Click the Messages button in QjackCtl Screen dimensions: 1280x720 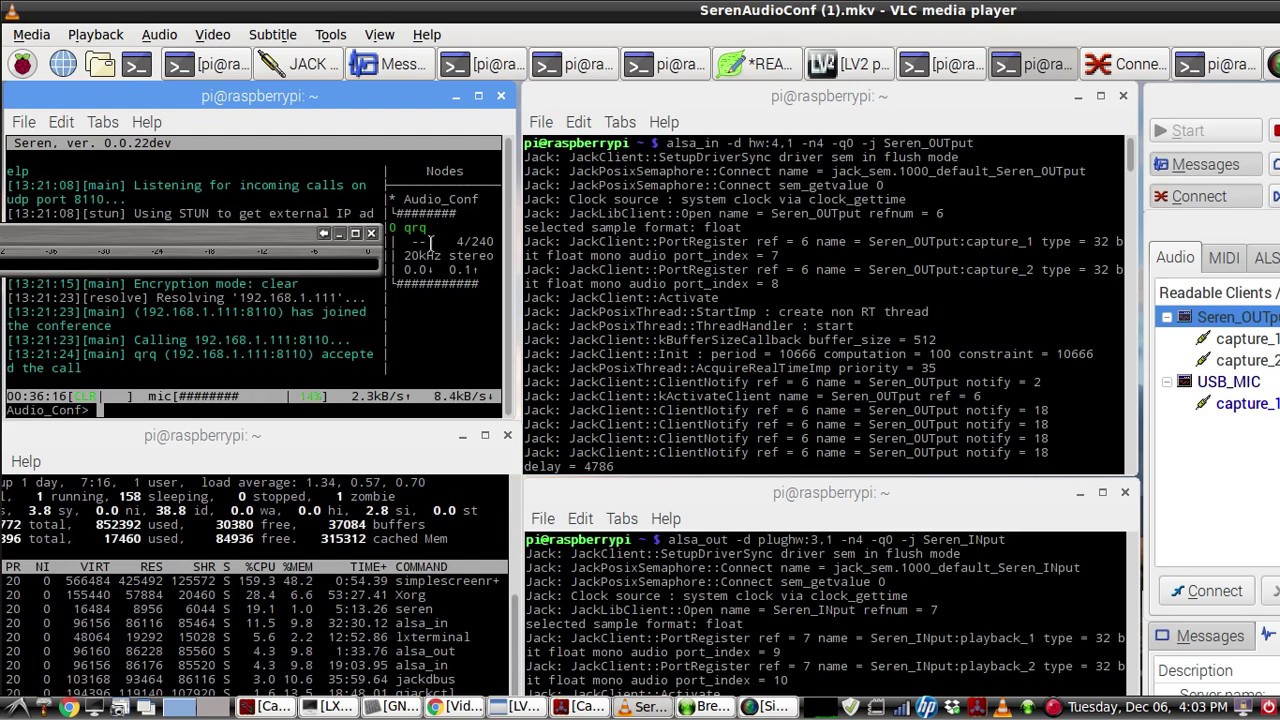click(1205, 164)
